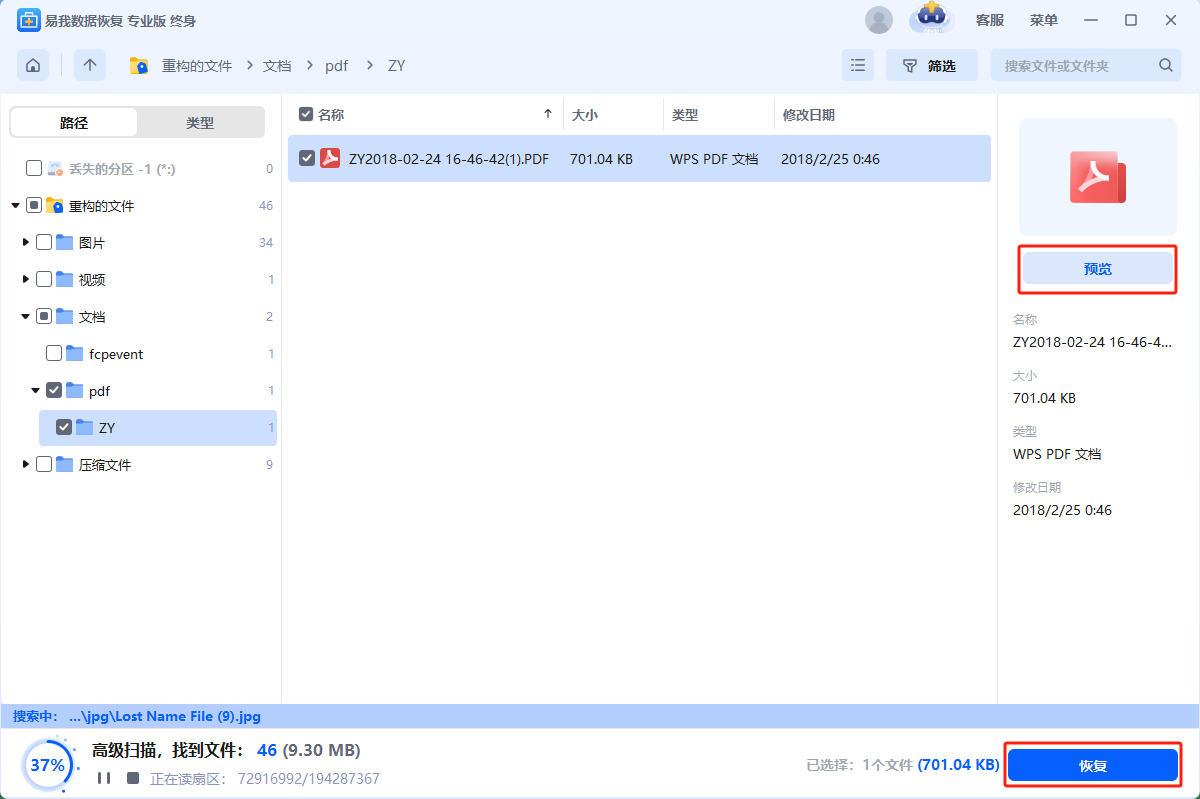Open the user account avatar
The image size is (1200, 799).
[x=878, y=20]
